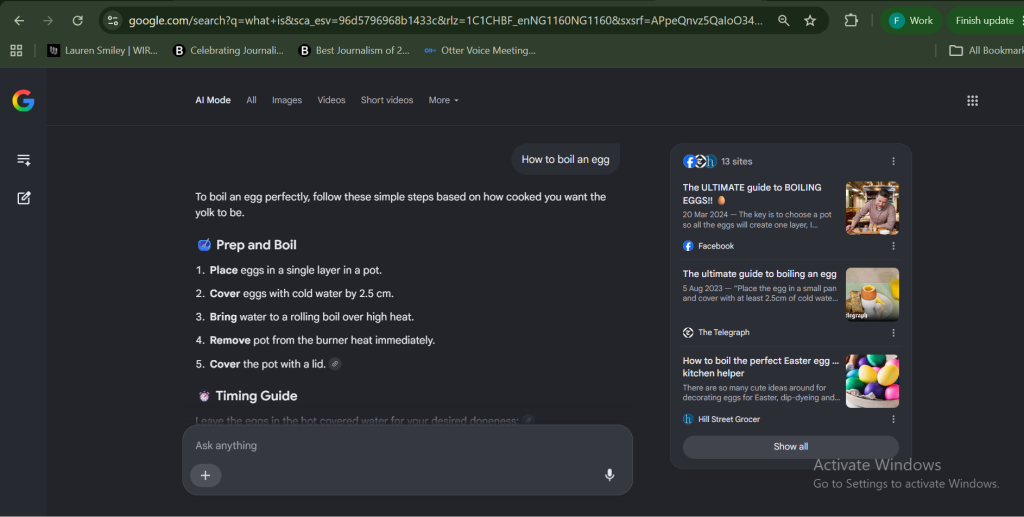The image size is (1024, 517).
Task: Reload the current page
Action: 77,21
